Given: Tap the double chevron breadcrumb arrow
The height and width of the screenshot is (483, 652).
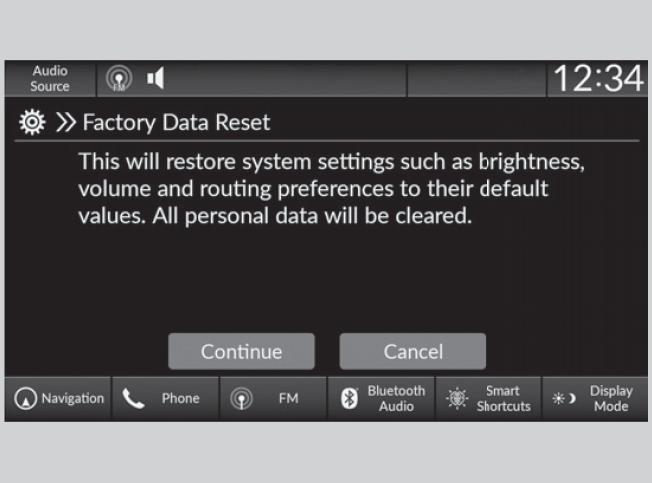Looking at the screenshot, I should (65, 123).
